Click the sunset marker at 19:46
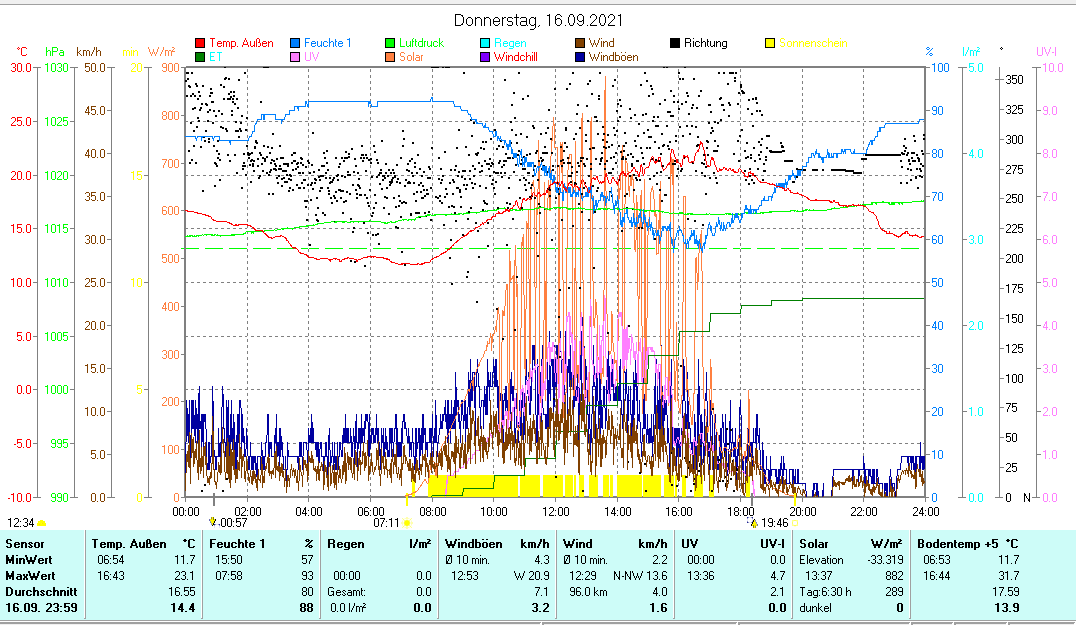This screenshot has height=625, width=1076. pos(753,522)
